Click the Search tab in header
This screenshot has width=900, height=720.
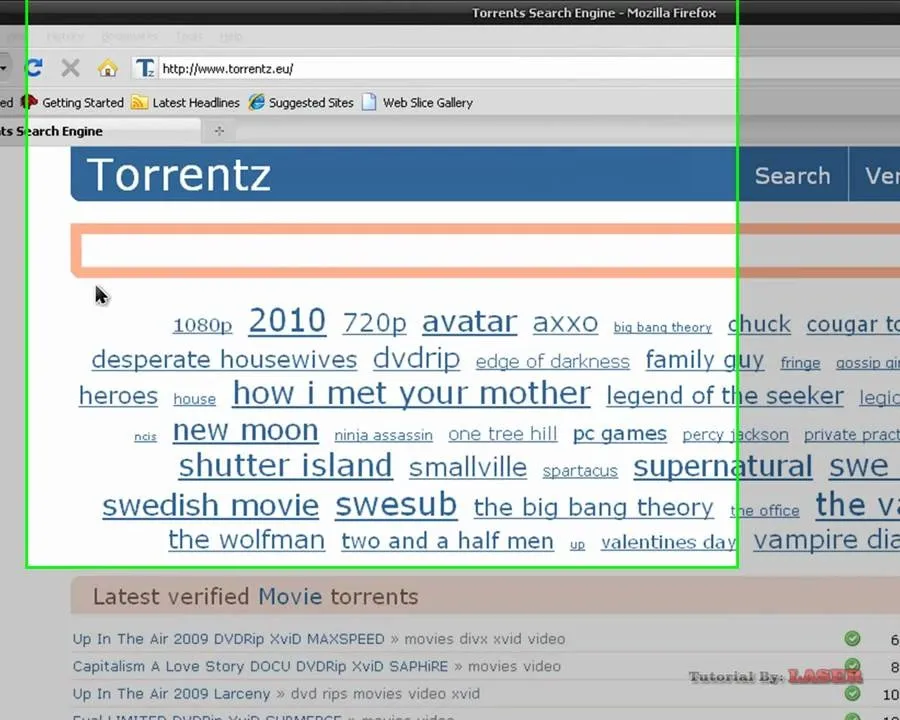(x=792, y=176)
